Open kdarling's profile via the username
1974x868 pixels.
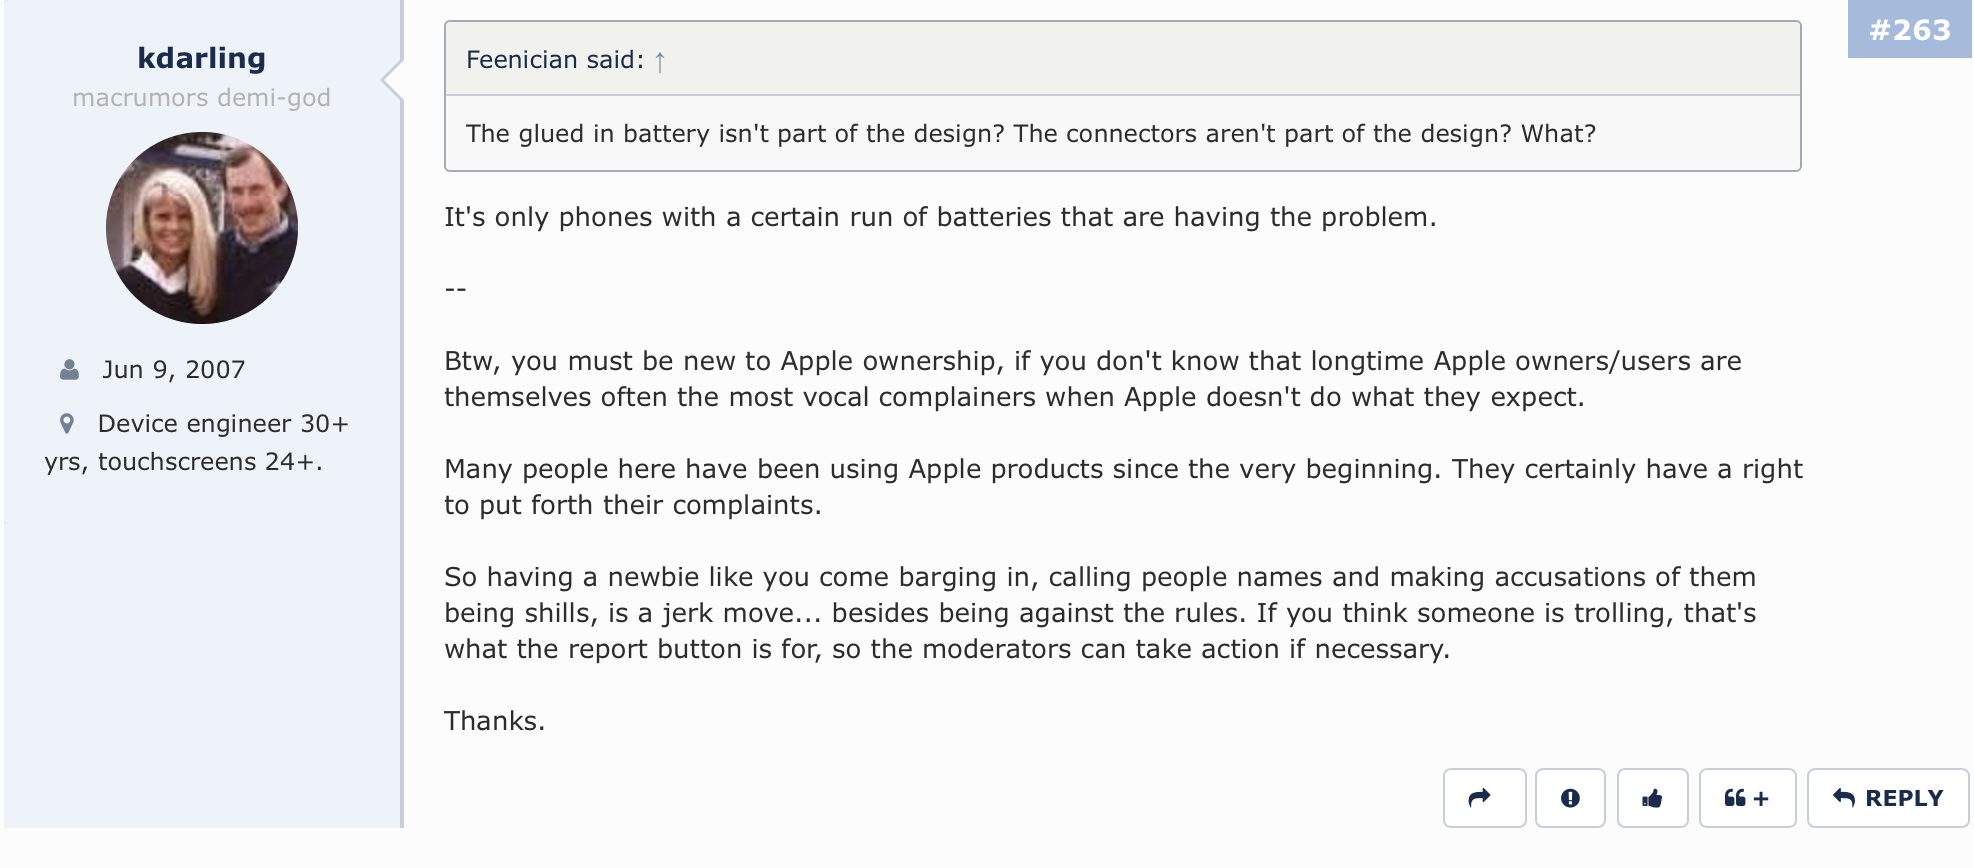[x=202, y=58]
